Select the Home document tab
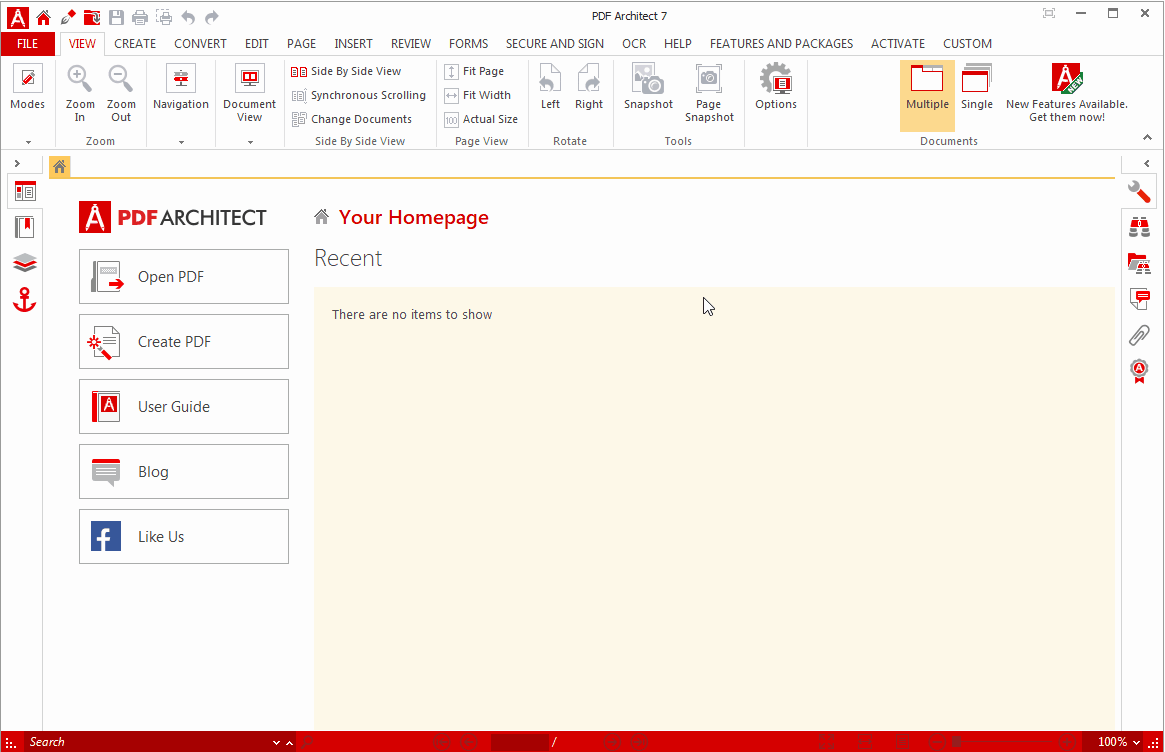This screenshot has width=1165, height=752. 59,166
